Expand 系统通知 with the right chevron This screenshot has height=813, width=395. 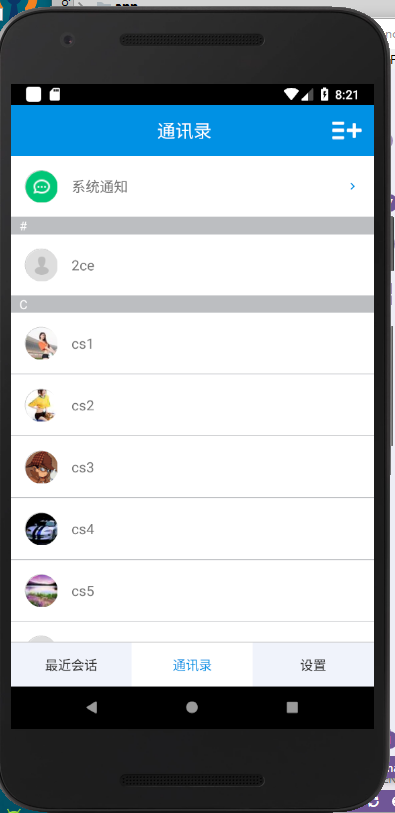coord(352,186)
